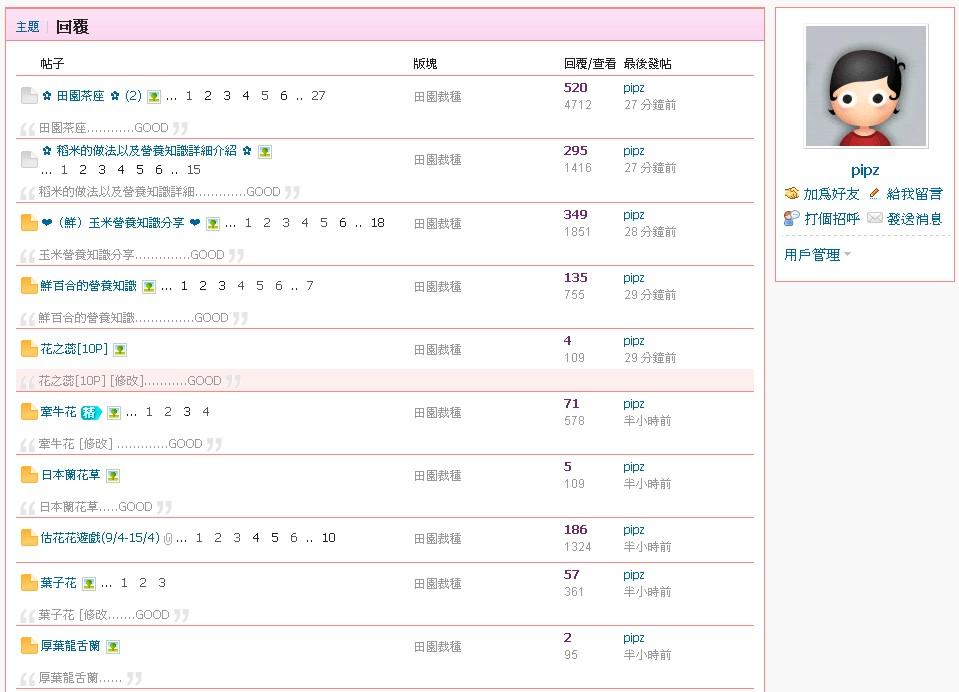This screenshot has height=692, width=959.
Task: Click the folder icon beside 厚葉龍舌蘭
Action: [29, 646]
